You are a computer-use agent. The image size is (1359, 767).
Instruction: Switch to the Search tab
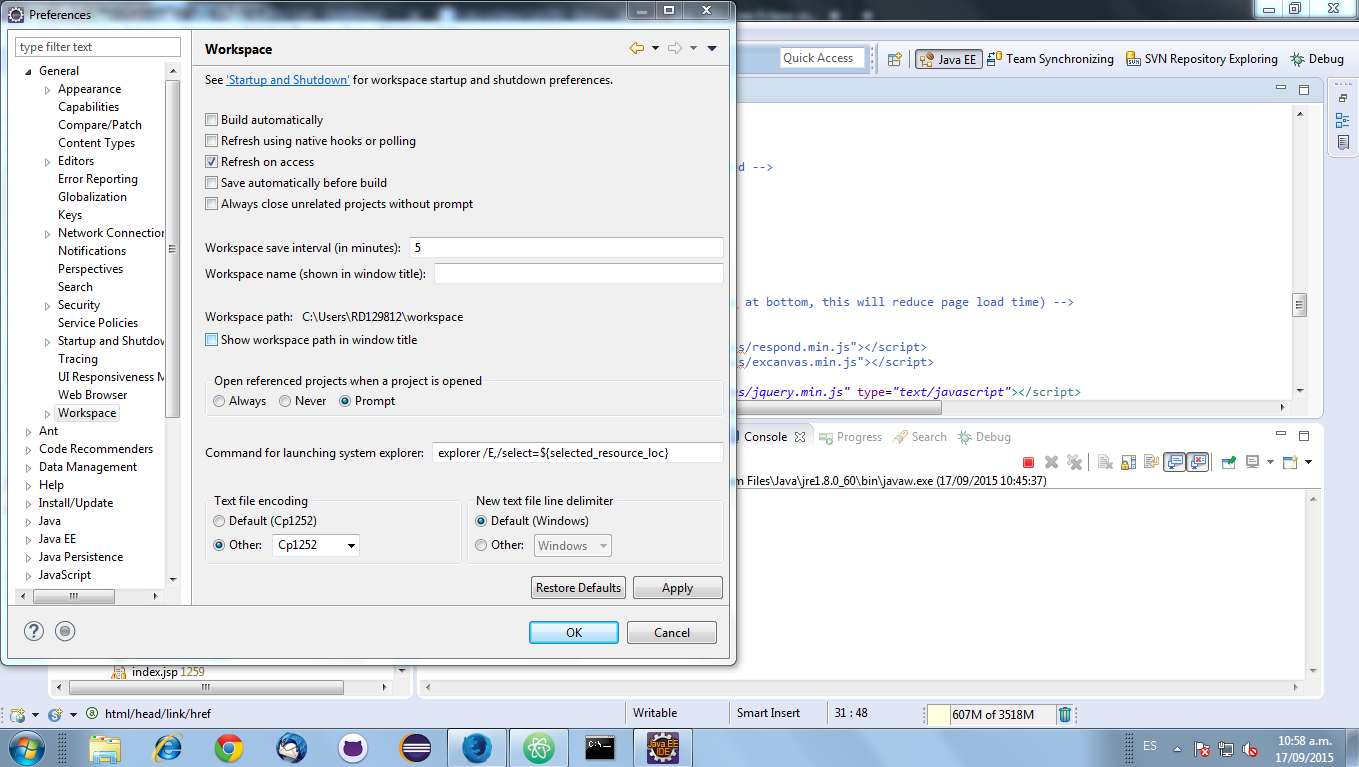(x=919, y=437)
